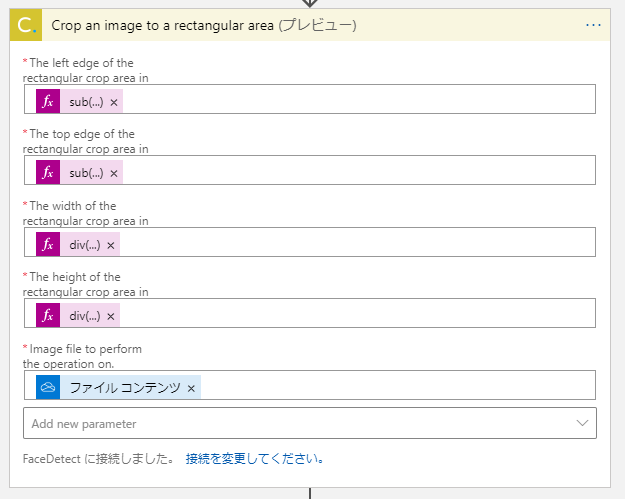The width and height of the screenshot is (625, 499).
Task: Click the Add new parameter chevron arrow
Action: click(582, 423)
